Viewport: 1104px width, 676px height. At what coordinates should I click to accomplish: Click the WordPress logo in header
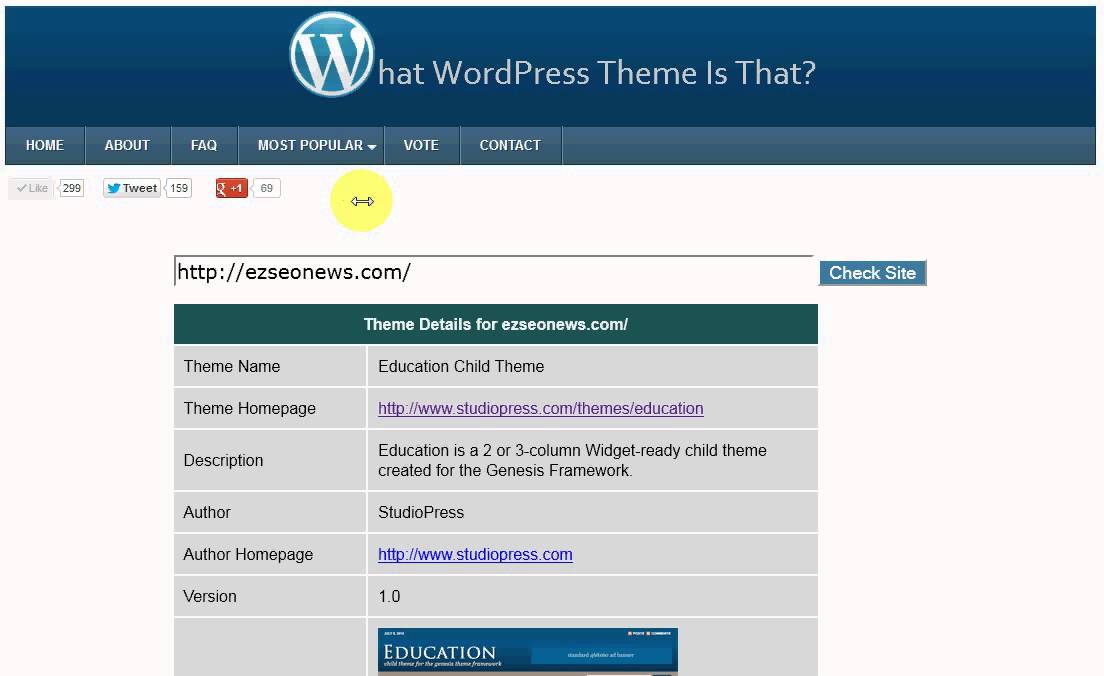point(332,54)
